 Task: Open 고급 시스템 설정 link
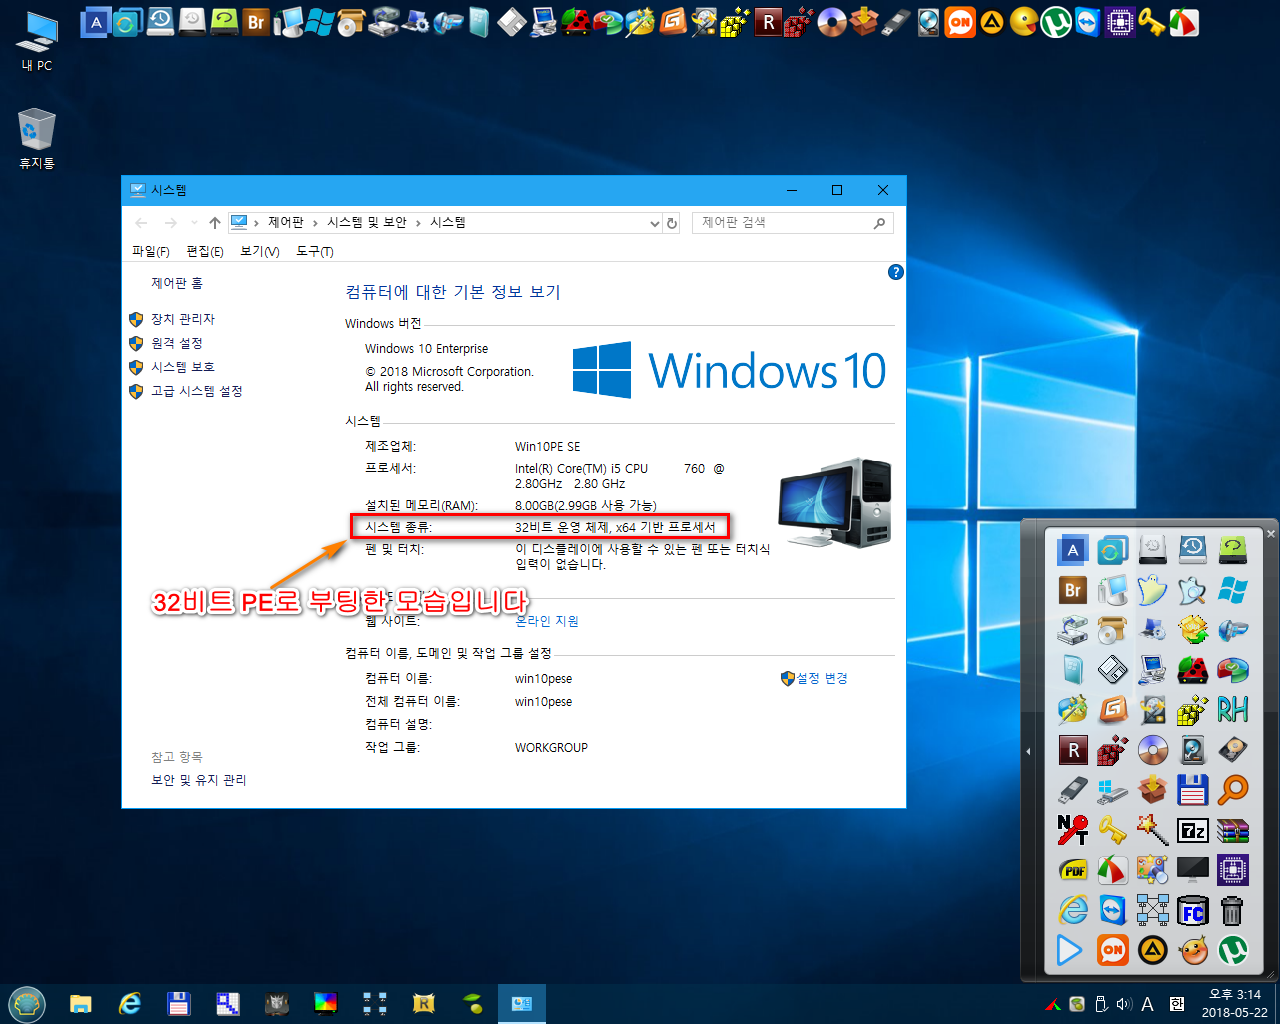point(197,391)
